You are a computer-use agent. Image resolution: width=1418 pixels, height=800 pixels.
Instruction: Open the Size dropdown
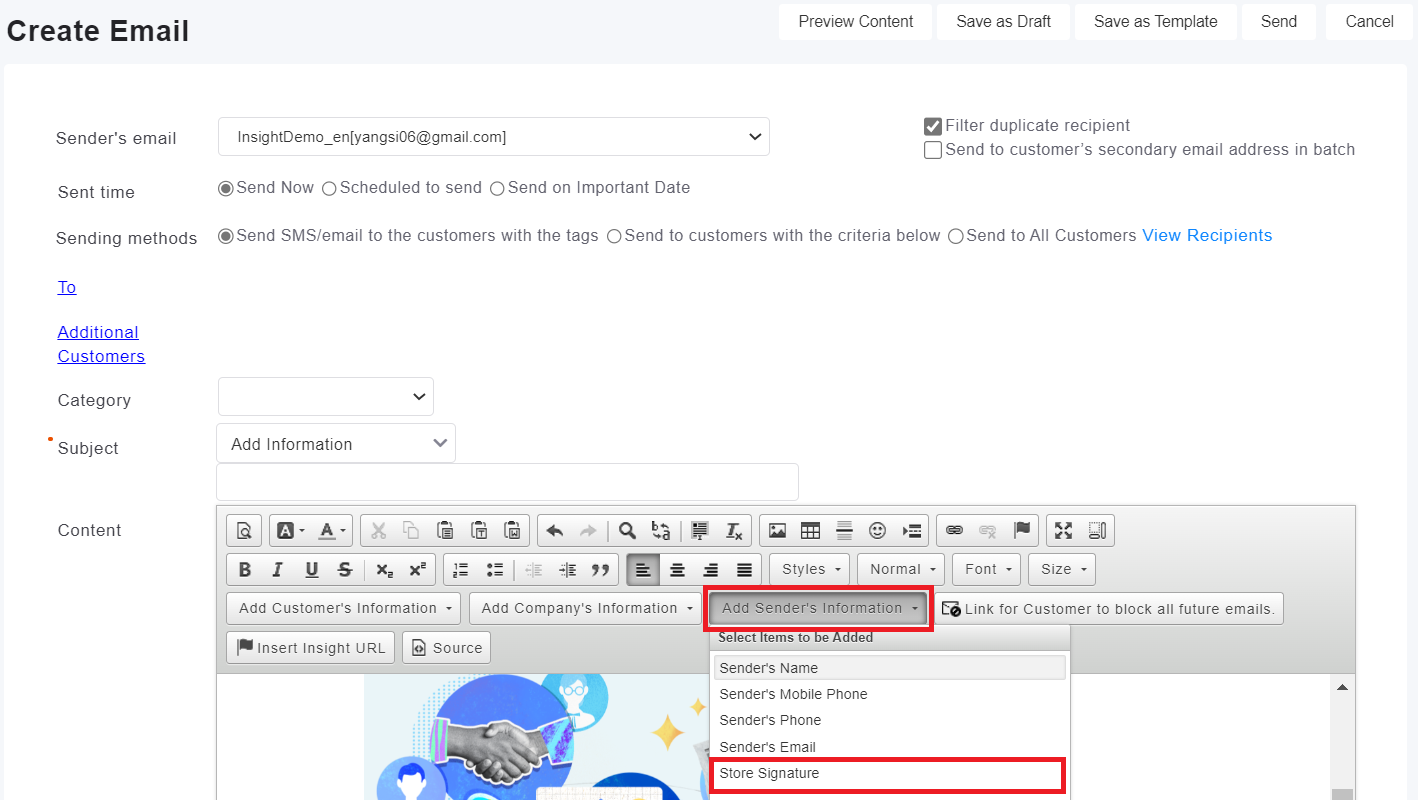tap(1062, 569)
